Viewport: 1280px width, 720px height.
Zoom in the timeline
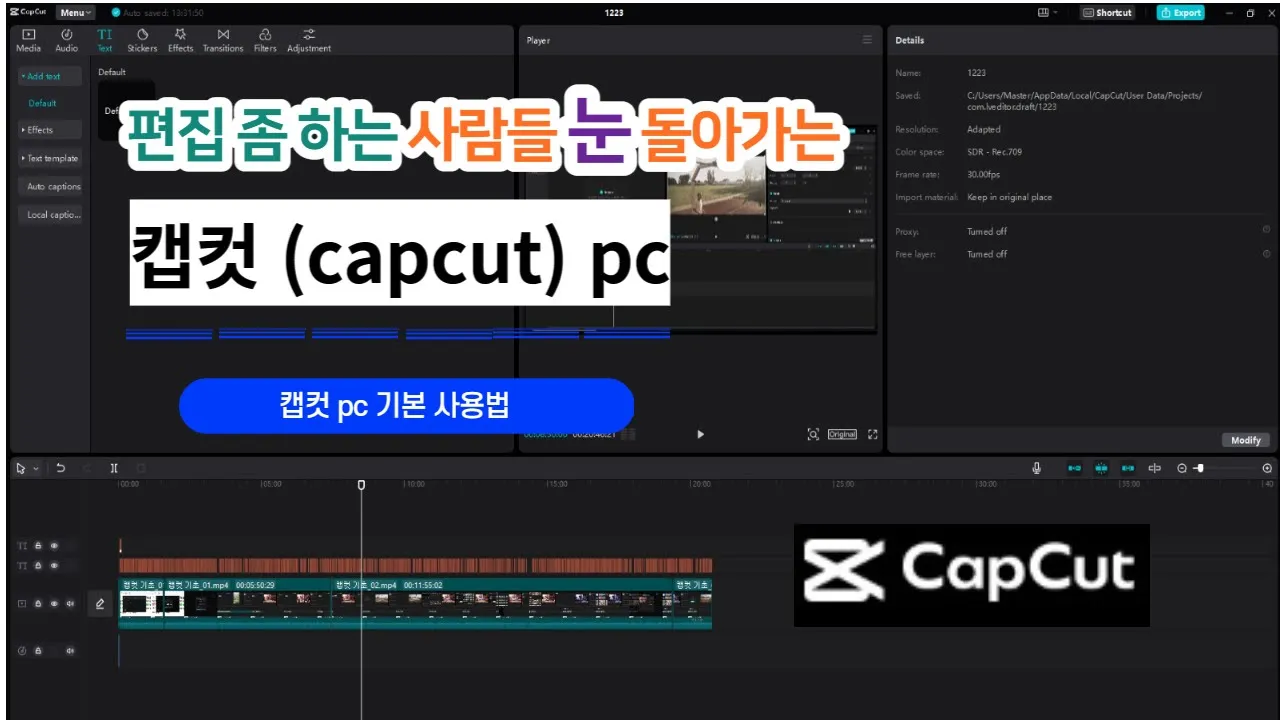coord(1267,468)
